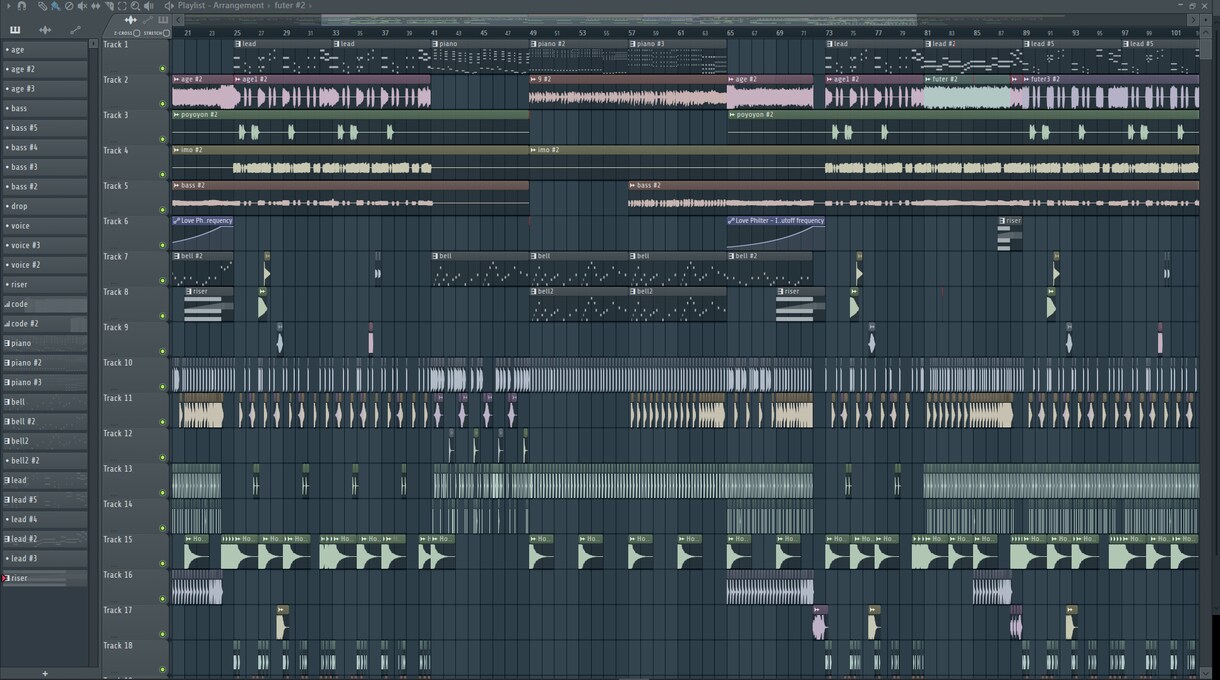Click dot button beside scrollbar right arrow
The width and height of the screenshot is (1220, 680).
(x=1205, y=20)
